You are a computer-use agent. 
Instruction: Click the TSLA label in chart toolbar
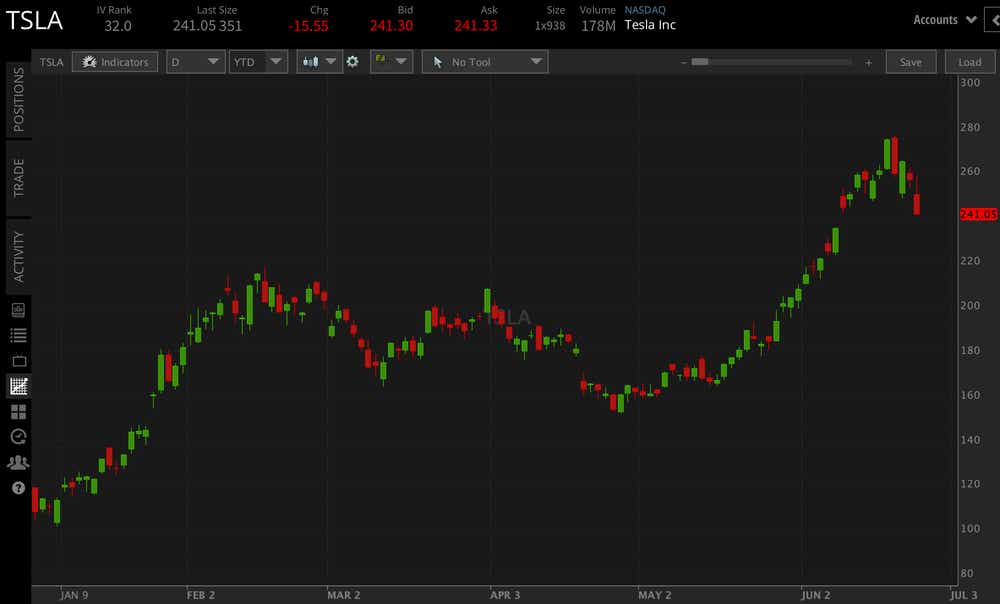coord(51,62)
